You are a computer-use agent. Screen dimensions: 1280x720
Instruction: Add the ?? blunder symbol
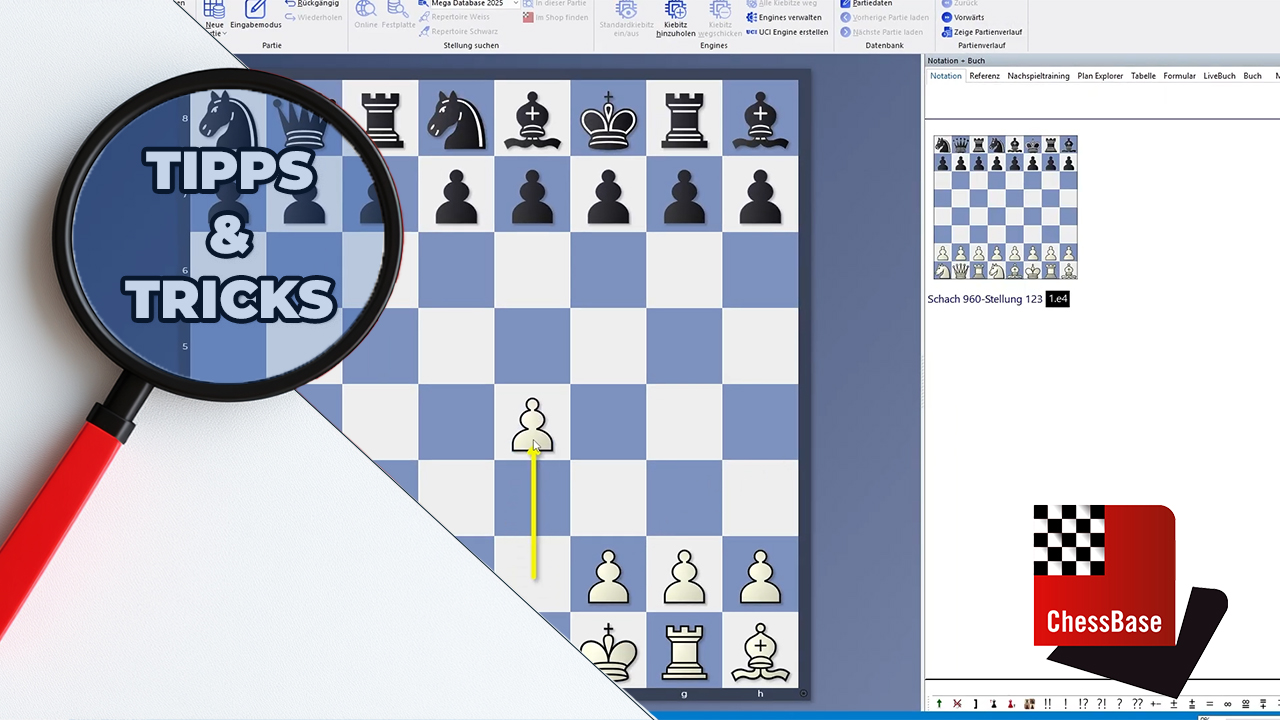(x=1138, y=704)
